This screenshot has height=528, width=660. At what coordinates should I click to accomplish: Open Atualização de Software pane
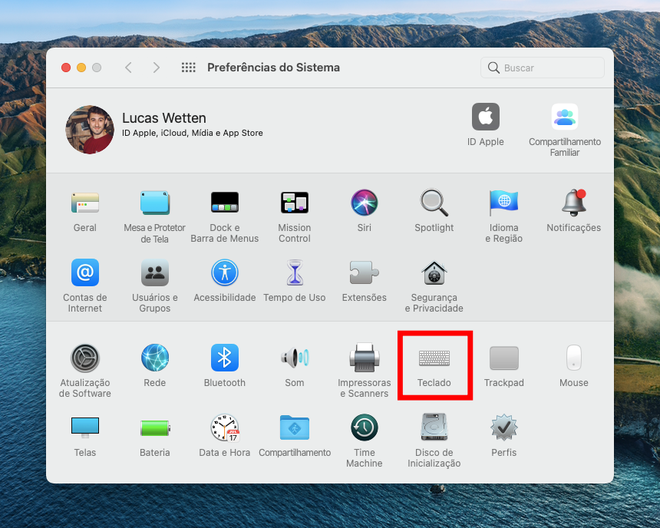pos(85,358)
